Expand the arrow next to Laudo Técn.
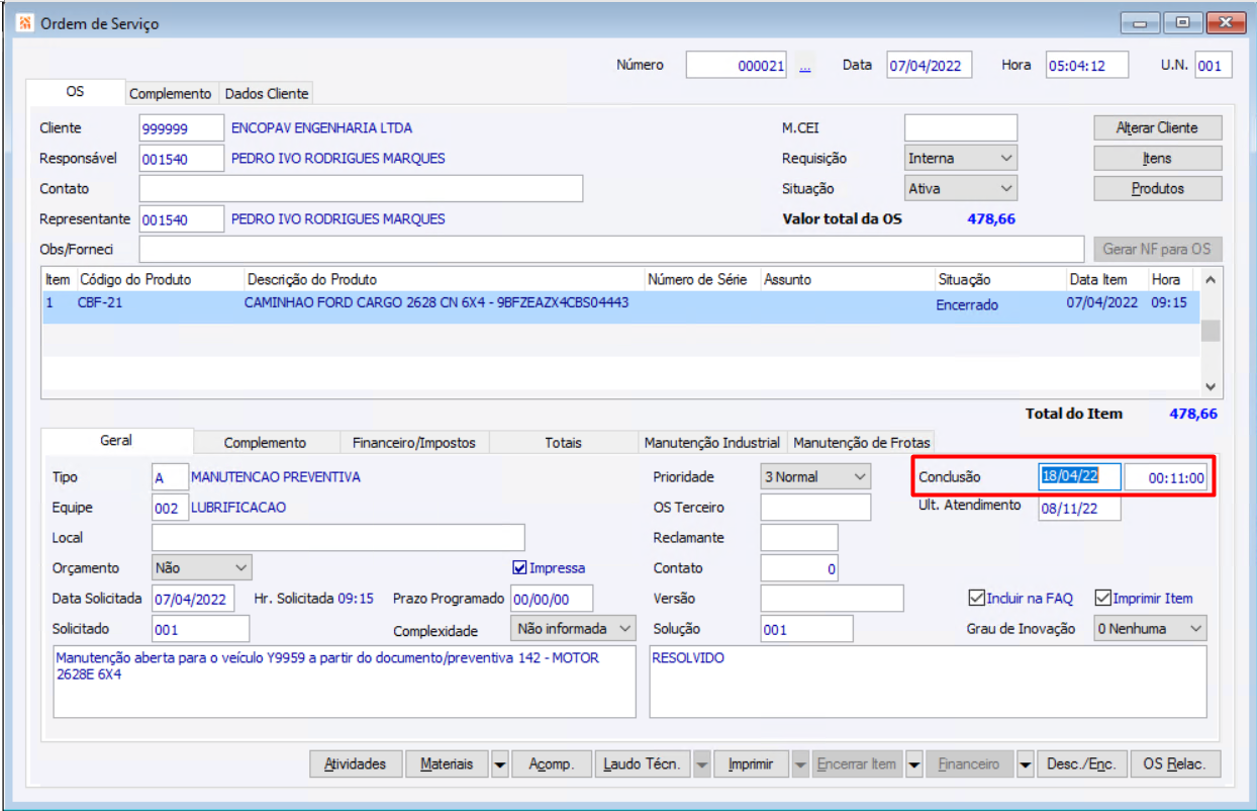Screen dimensions: 1257x811 point(702,764)
